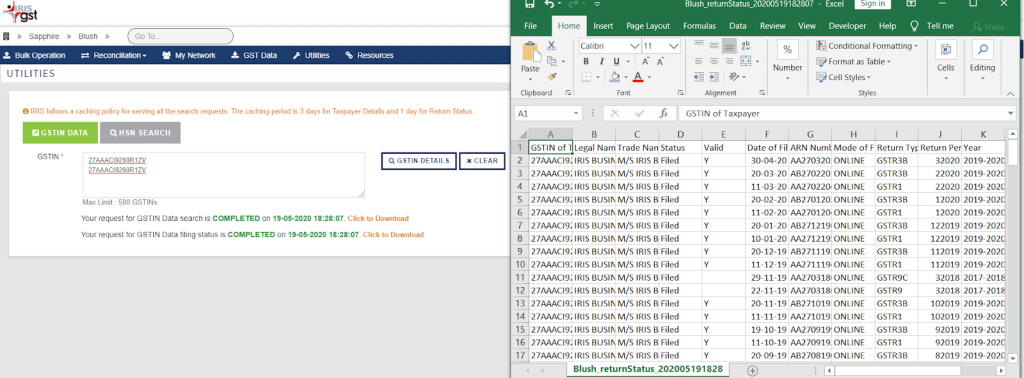Download the GSTIN filing status result

tap(393, 234)
